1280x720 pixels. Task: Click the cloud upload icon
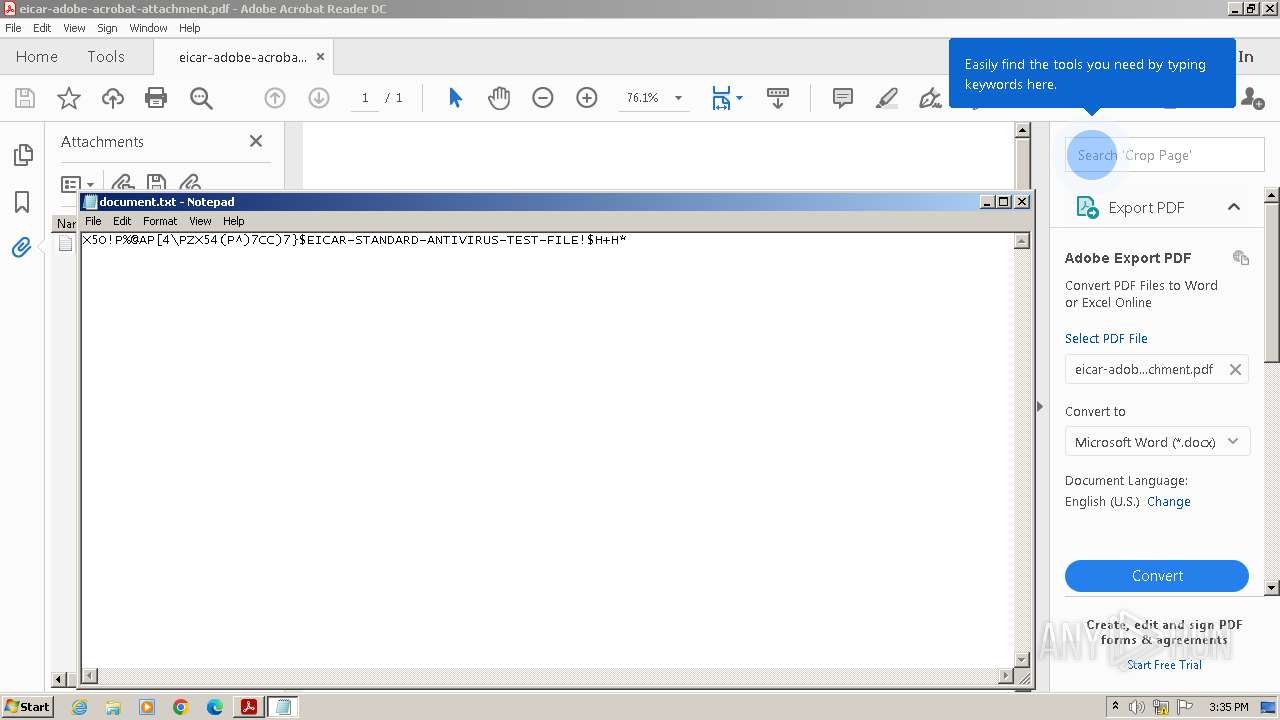(x=113, y=98)
